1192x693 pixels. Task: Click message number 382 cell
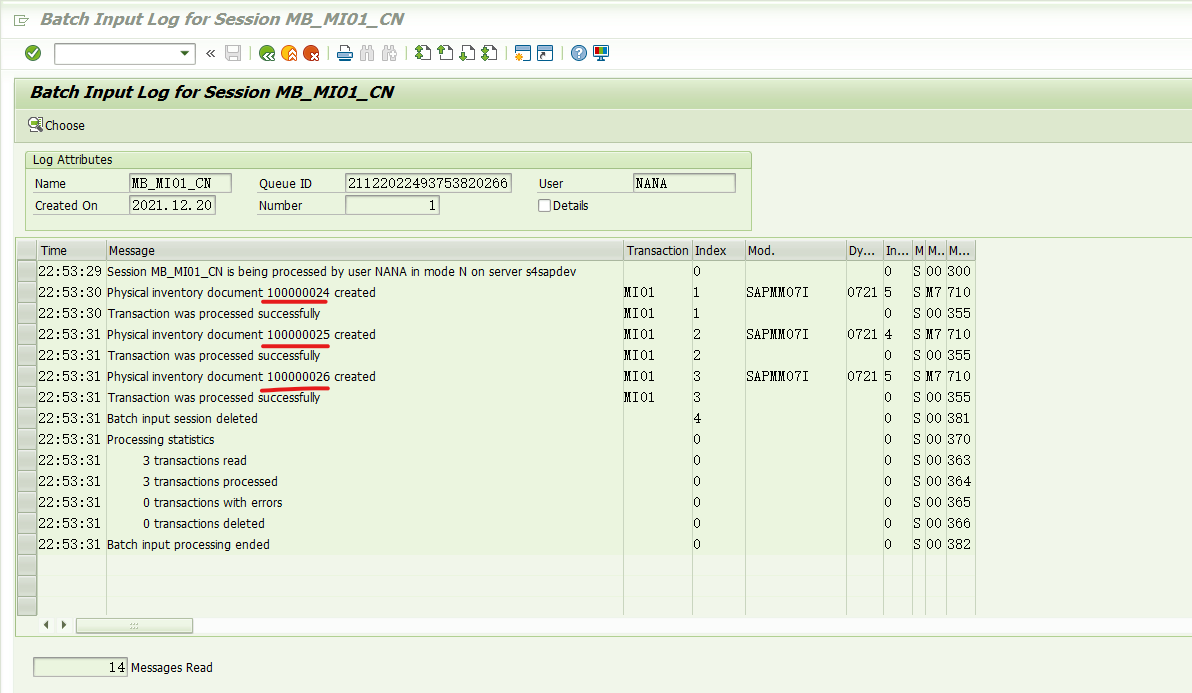pos(959,545)
